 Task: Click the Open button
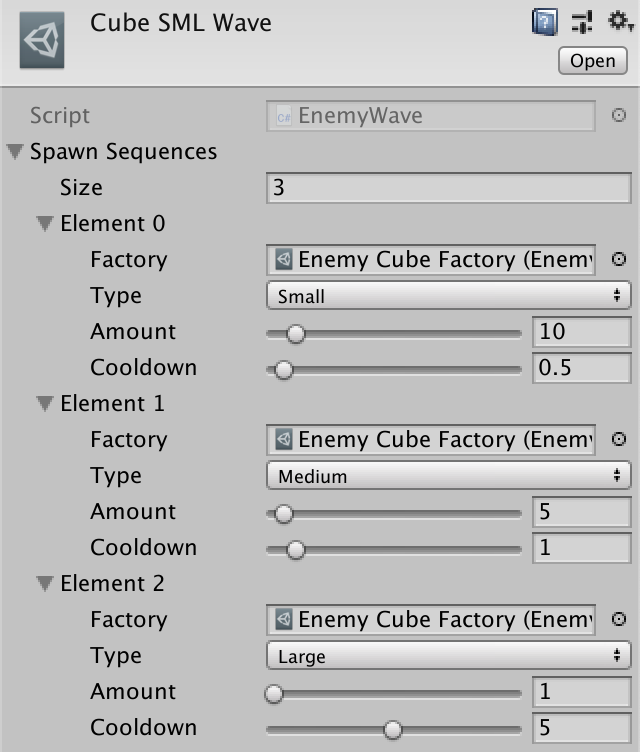click(x=592, y=60)
